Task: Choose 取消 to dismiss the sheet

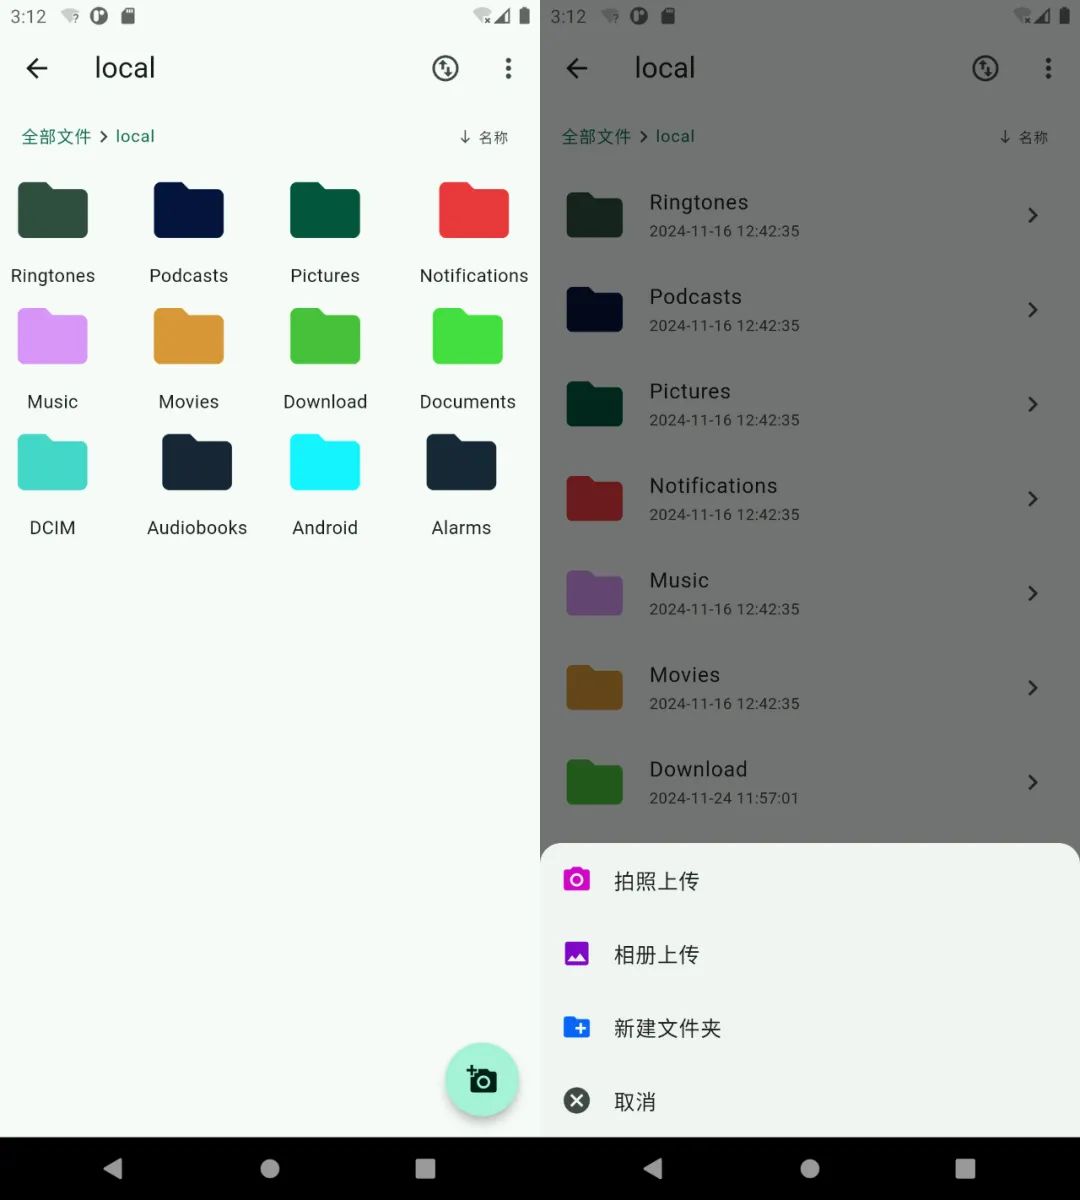Action: [810, 1102]
